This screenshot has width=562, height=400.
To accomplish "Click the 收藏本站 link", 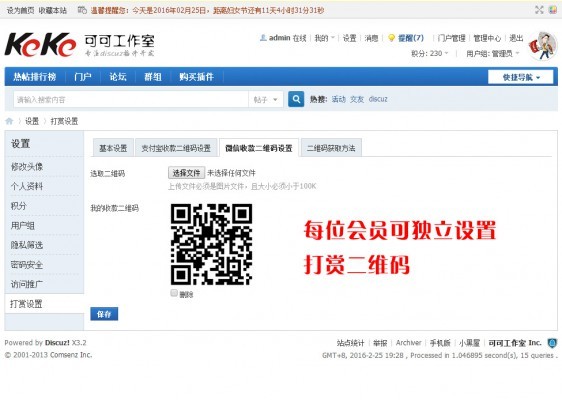I will click(x=53, y=10).
